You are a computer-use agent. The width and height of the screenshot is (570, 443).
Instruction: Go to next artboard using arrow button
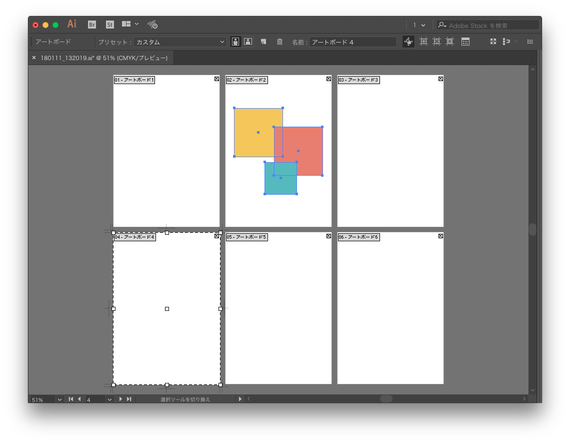(x=120, y=399)
